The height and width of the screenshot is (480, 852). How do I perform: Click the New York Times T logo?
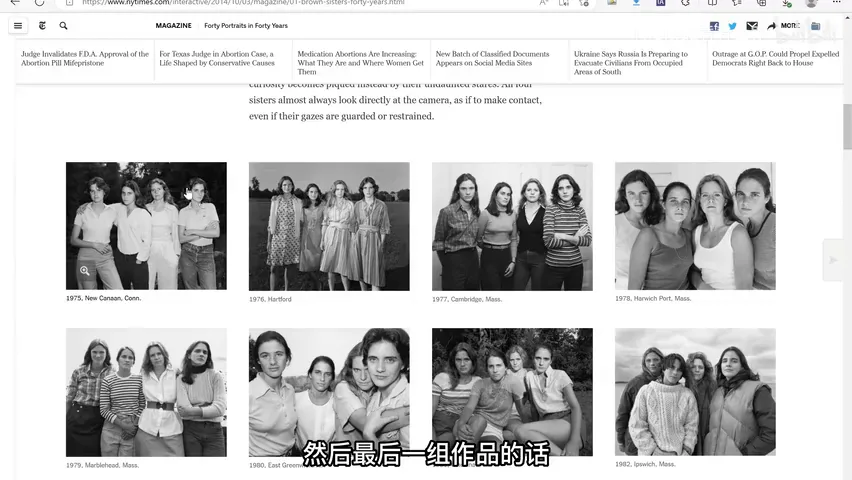(42, 26)
